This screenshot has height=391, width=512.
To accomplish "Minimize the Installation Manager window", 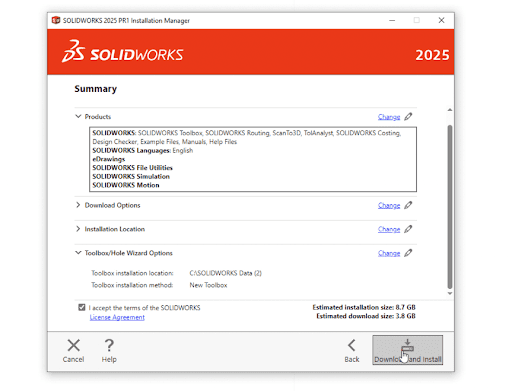I will (392, 20).
